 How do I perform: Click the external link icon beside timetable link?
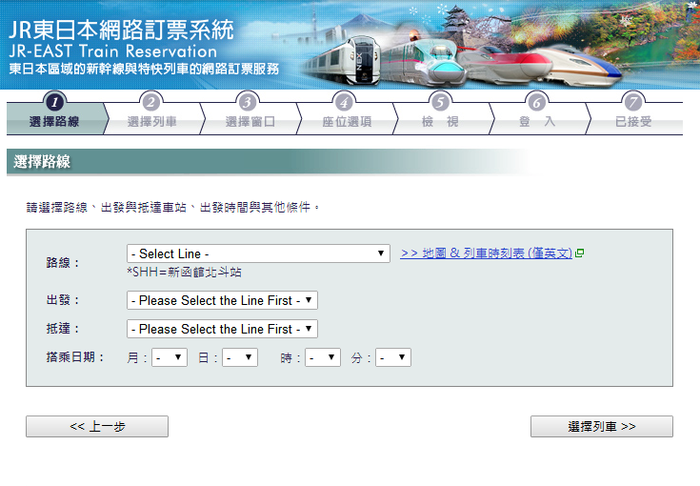pos(580,254)
